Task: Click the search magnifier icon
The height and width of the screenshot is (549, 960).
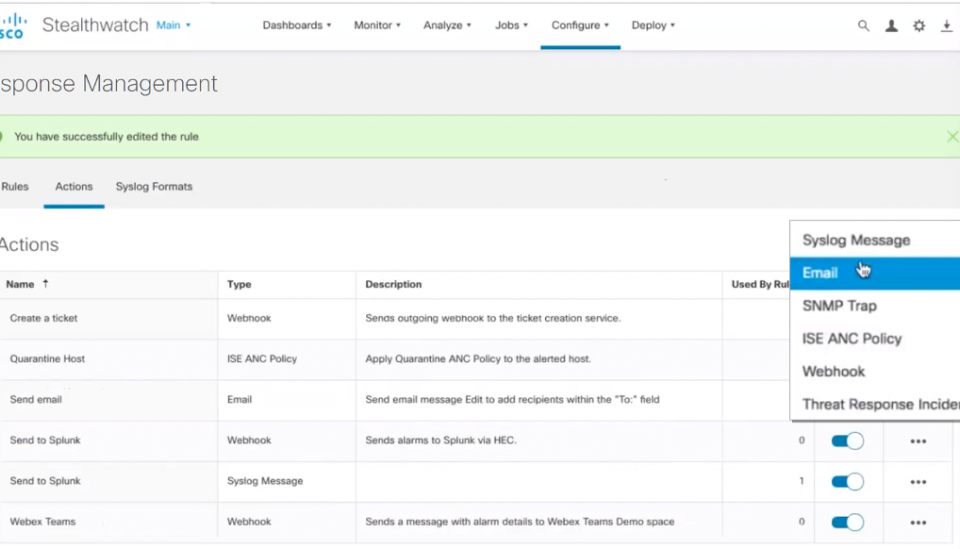Action: pos(863,26)
